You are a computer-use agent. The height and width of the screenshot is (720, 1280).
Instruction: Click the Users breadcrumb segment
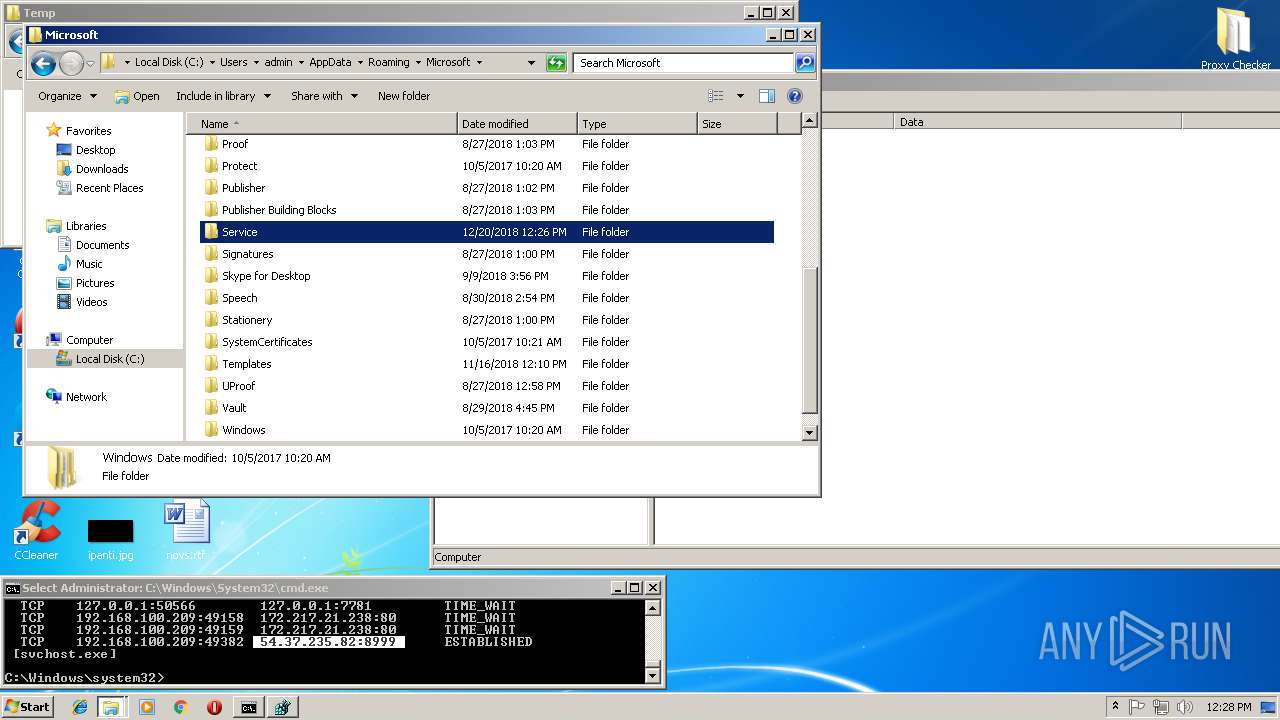click(x=233, y=62)
